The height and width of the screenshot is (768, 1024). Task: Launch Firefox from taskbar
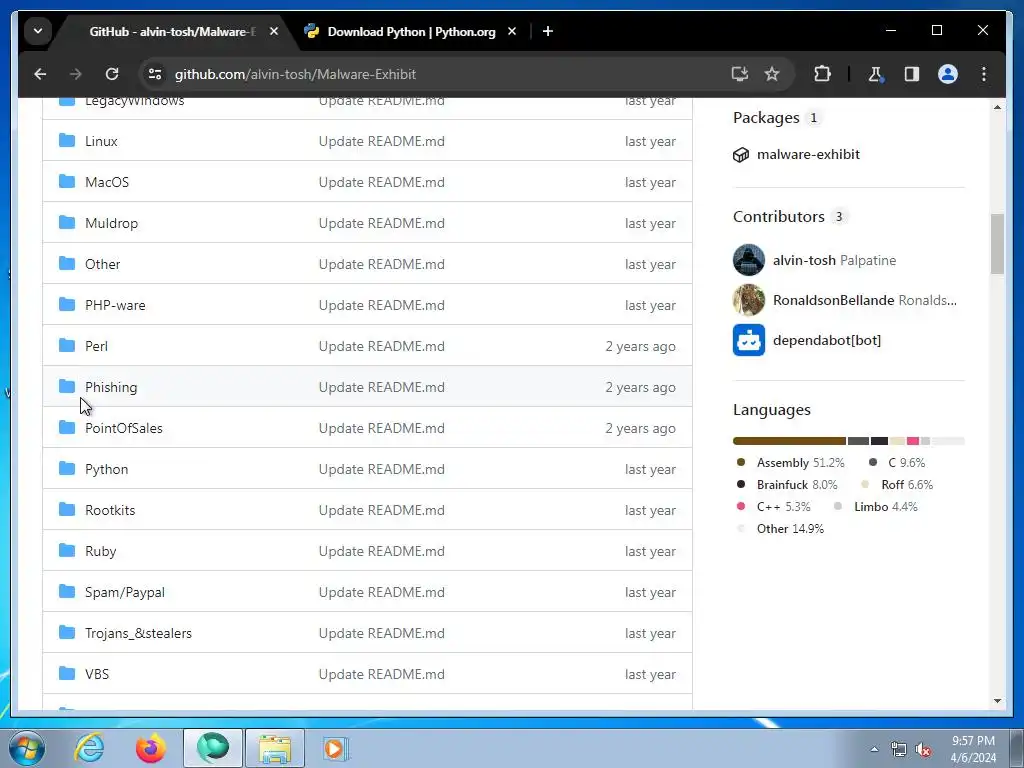[x=151, y=748]
